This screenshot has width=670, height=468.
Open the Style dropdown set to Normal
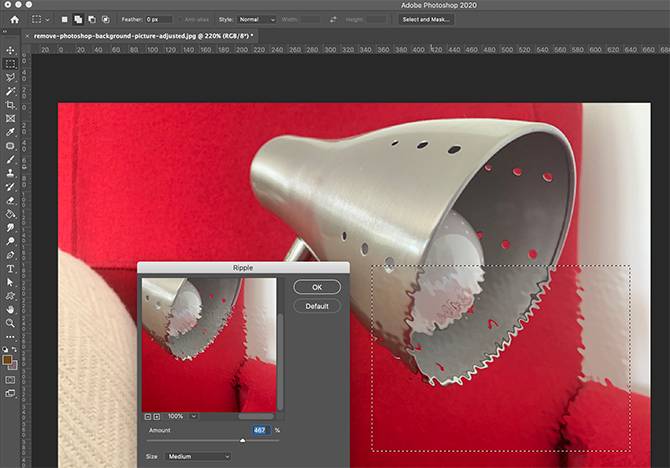click(256, 19)
